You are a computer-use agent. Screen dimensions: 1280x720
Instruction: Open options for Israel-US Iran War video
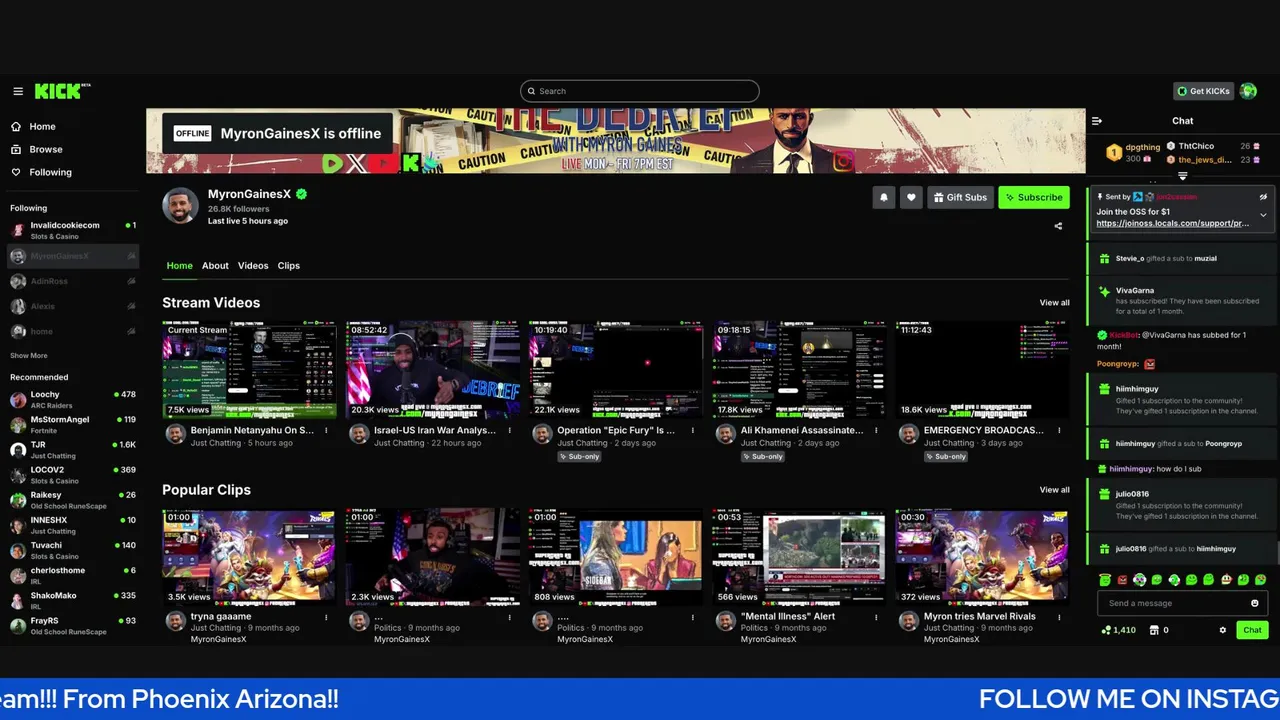point(510,431)
